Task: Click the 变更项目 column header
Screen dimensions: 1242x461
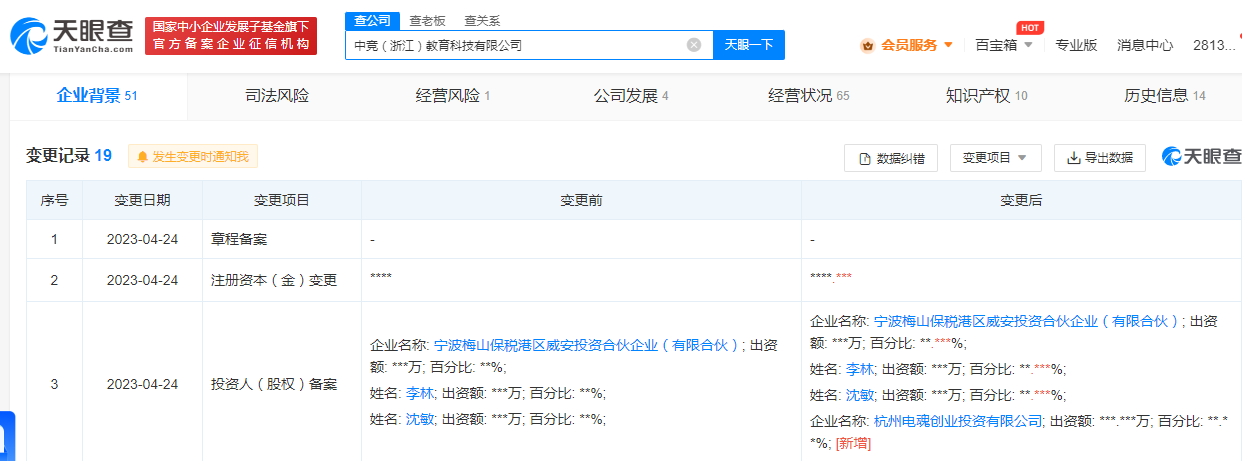Action: [x=282, y=200]
